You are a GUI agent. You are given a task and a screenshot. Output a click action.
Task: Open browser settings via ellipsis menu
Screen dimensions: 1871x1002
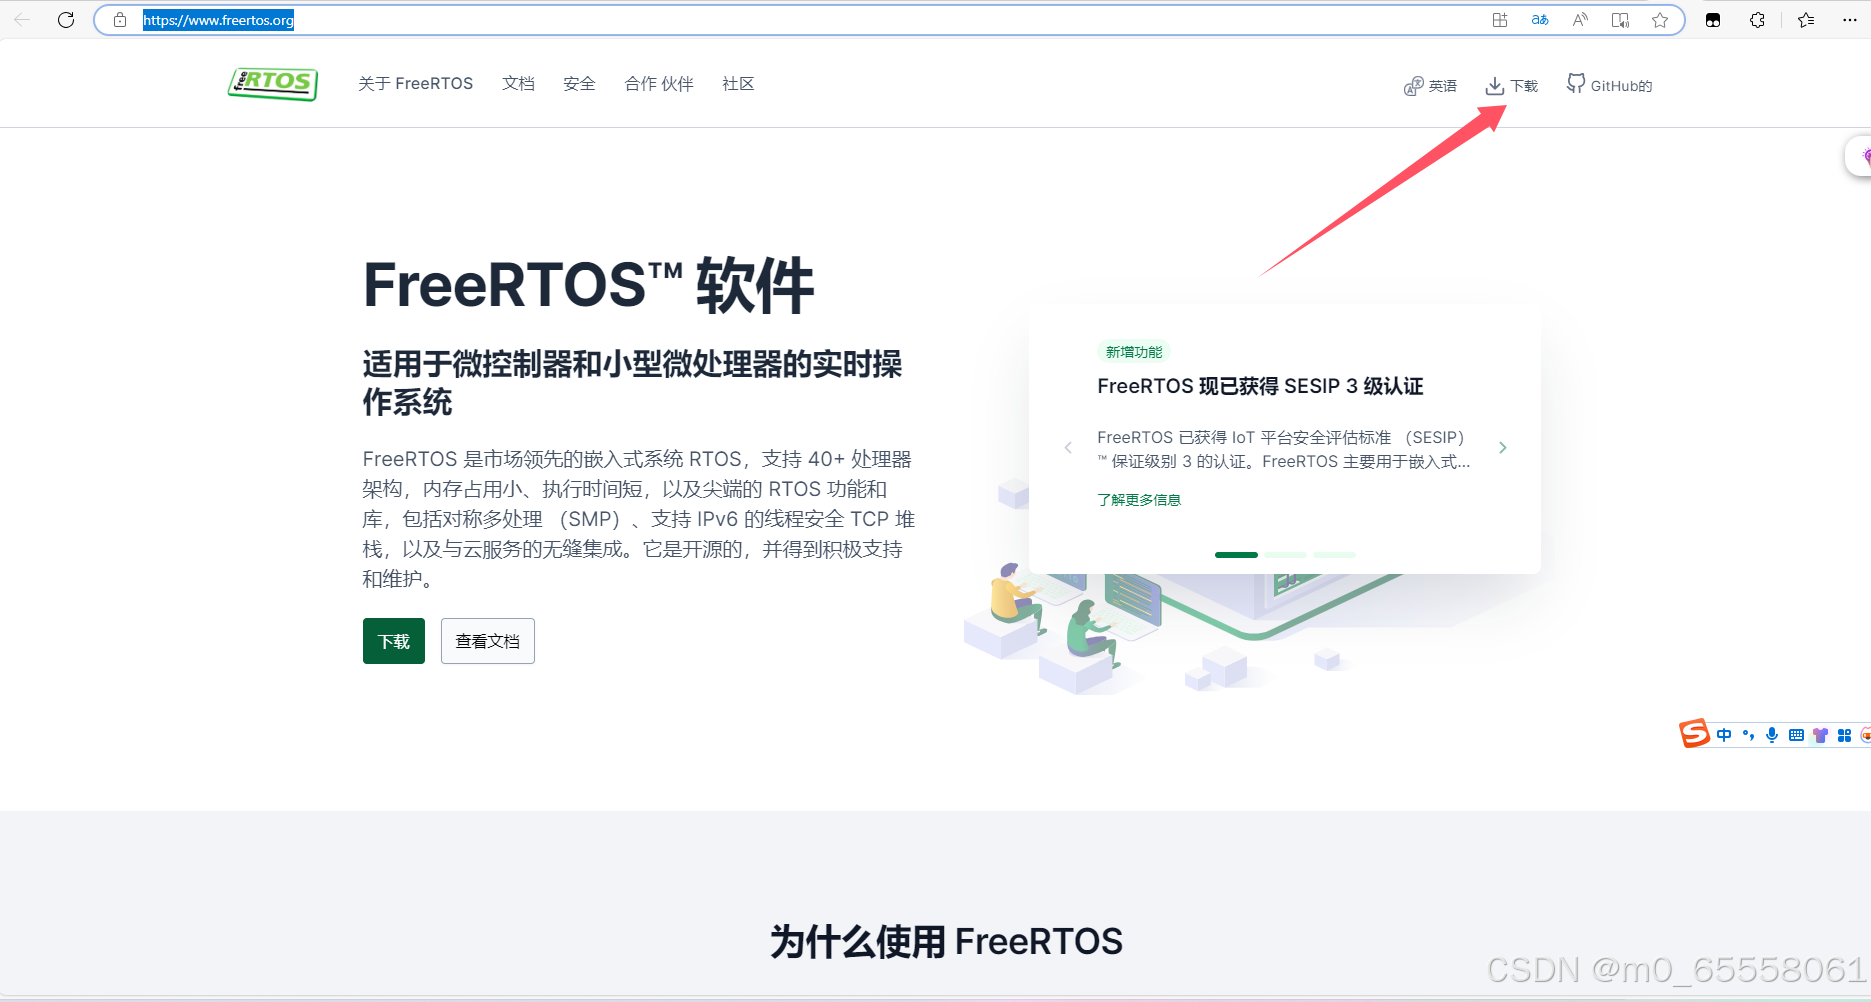1850,19
